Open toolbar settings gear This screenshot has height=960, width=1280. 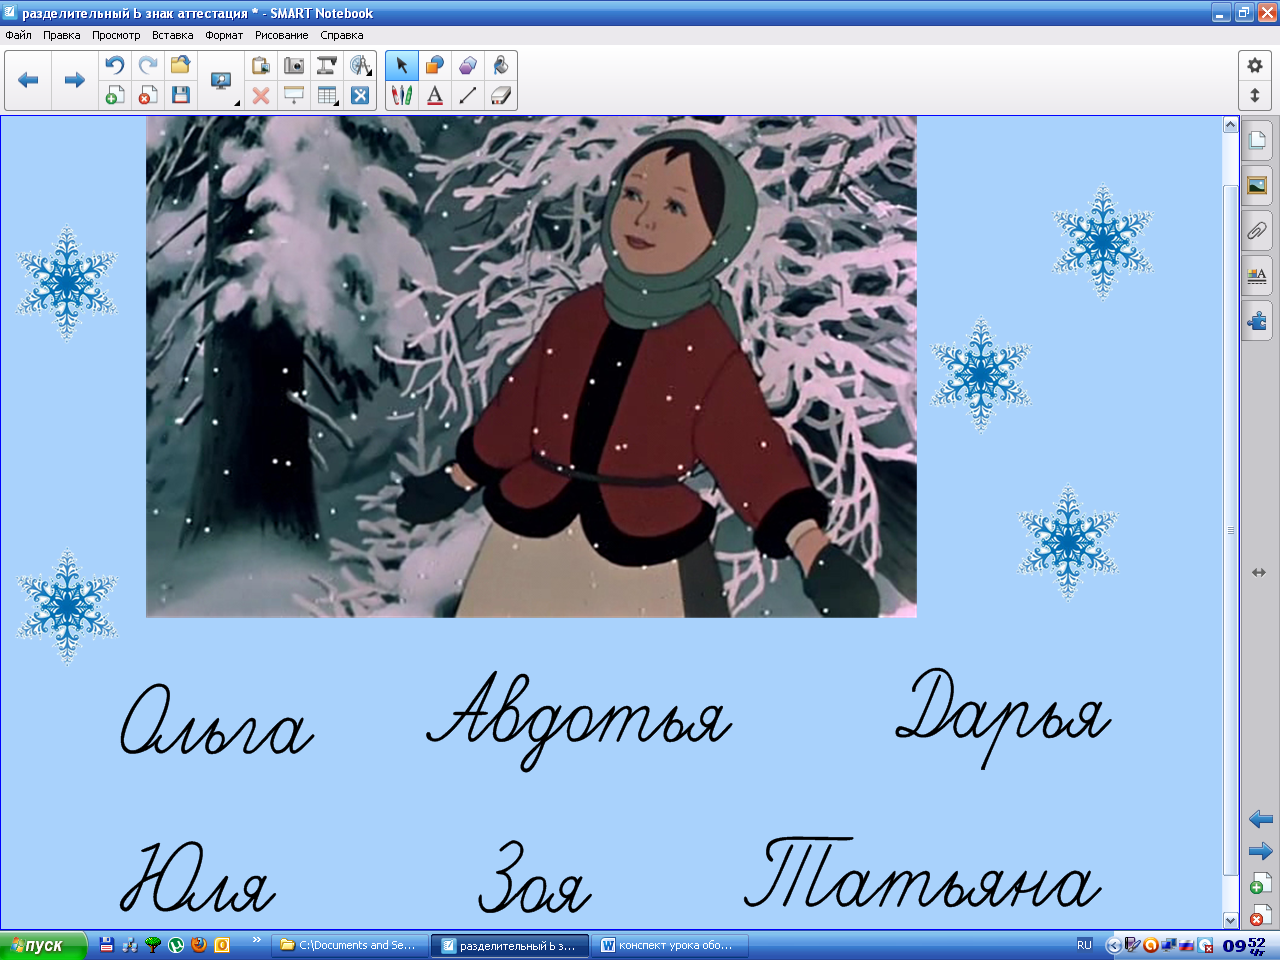(1255, 66)
